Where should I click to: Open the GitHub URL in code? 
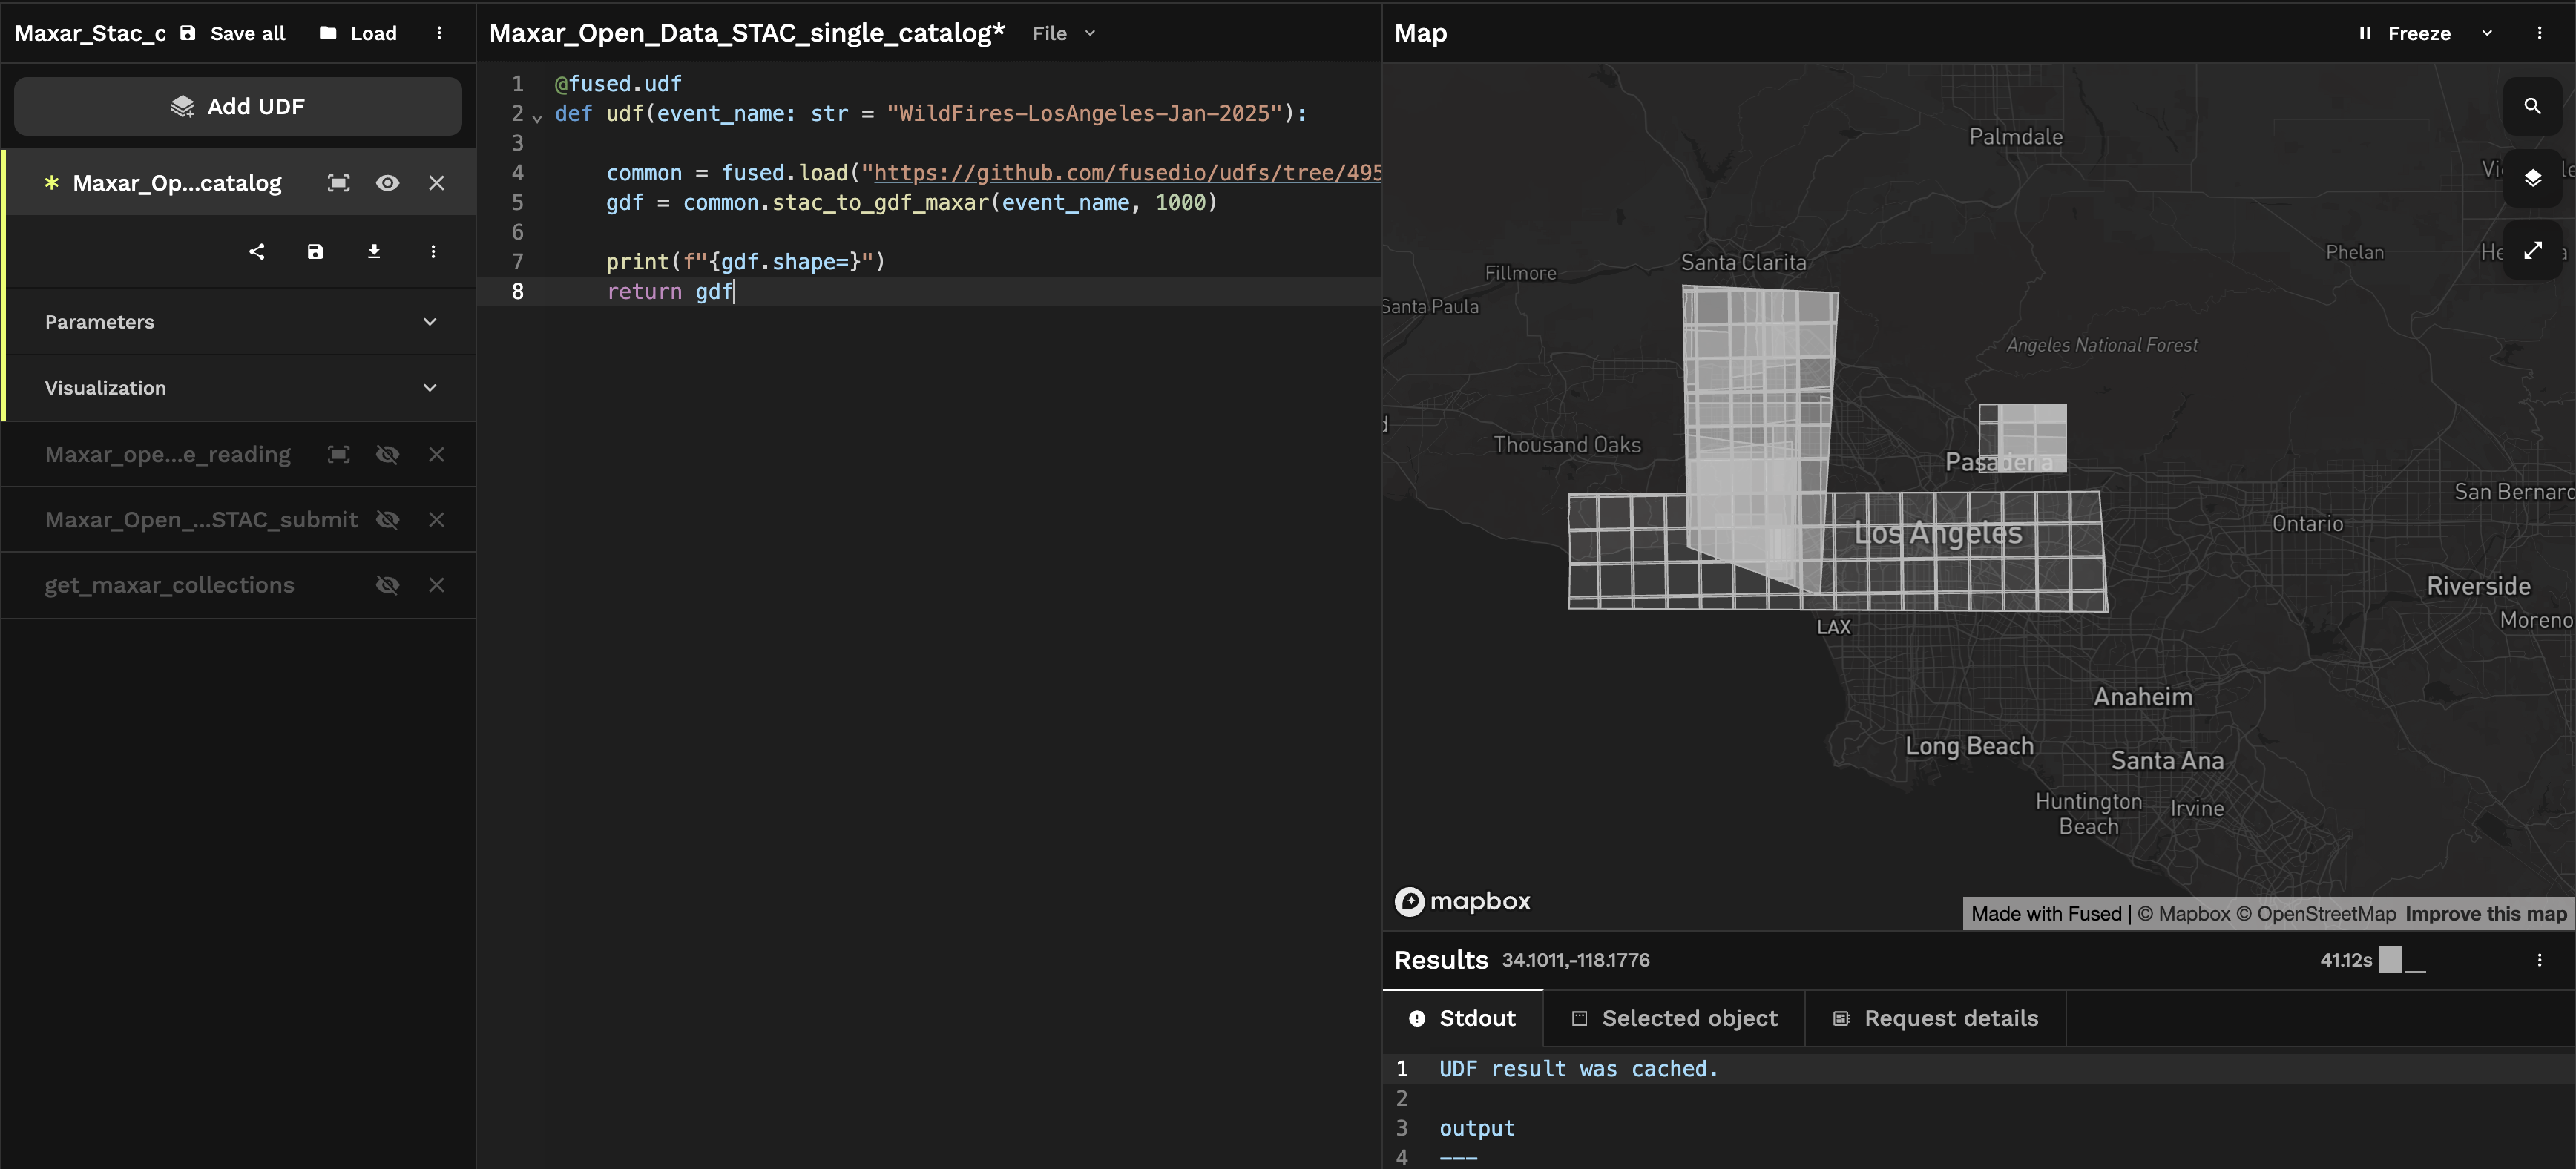(1127, 173)
